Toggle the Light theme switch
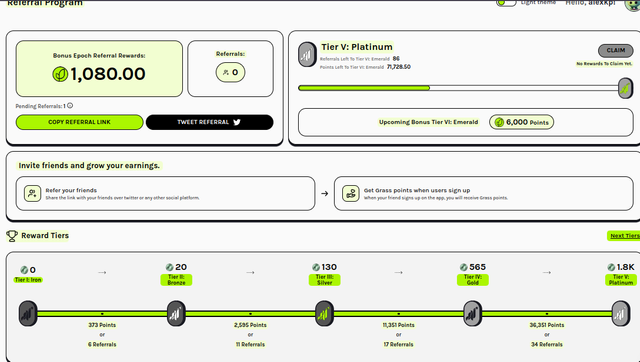The image size is (640, 362). (x=506, y=2)
